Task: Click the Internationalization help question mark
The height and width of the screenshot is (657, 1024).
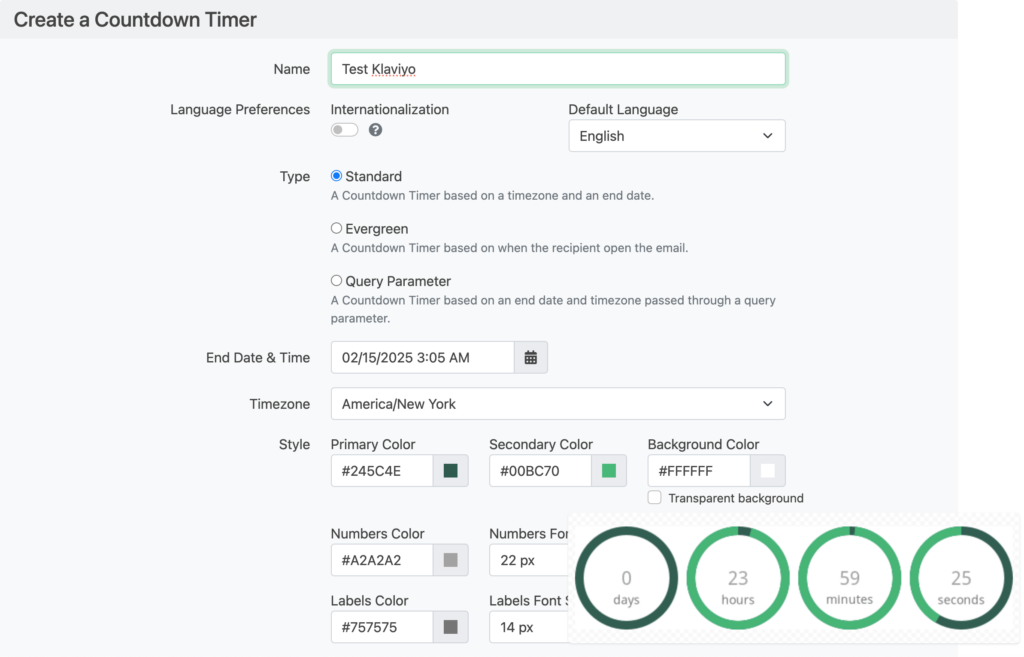Action: click(x=375, y=129)
